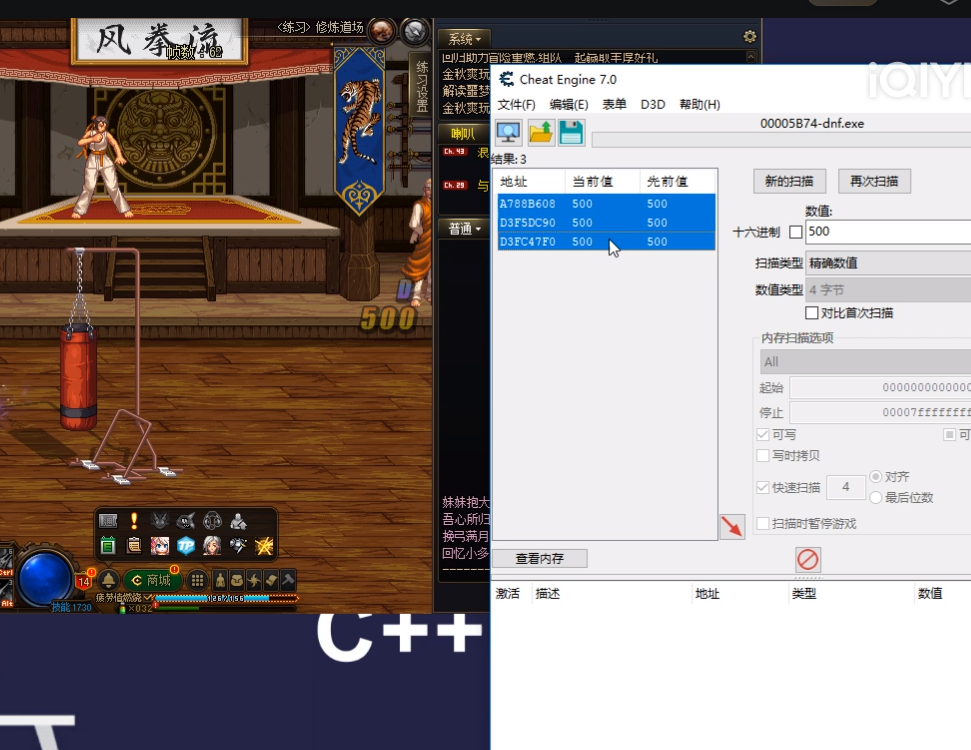Screen dimensions: 971x750
Task: Expand the 系统 dropdown in game chat
Action: 464,39
